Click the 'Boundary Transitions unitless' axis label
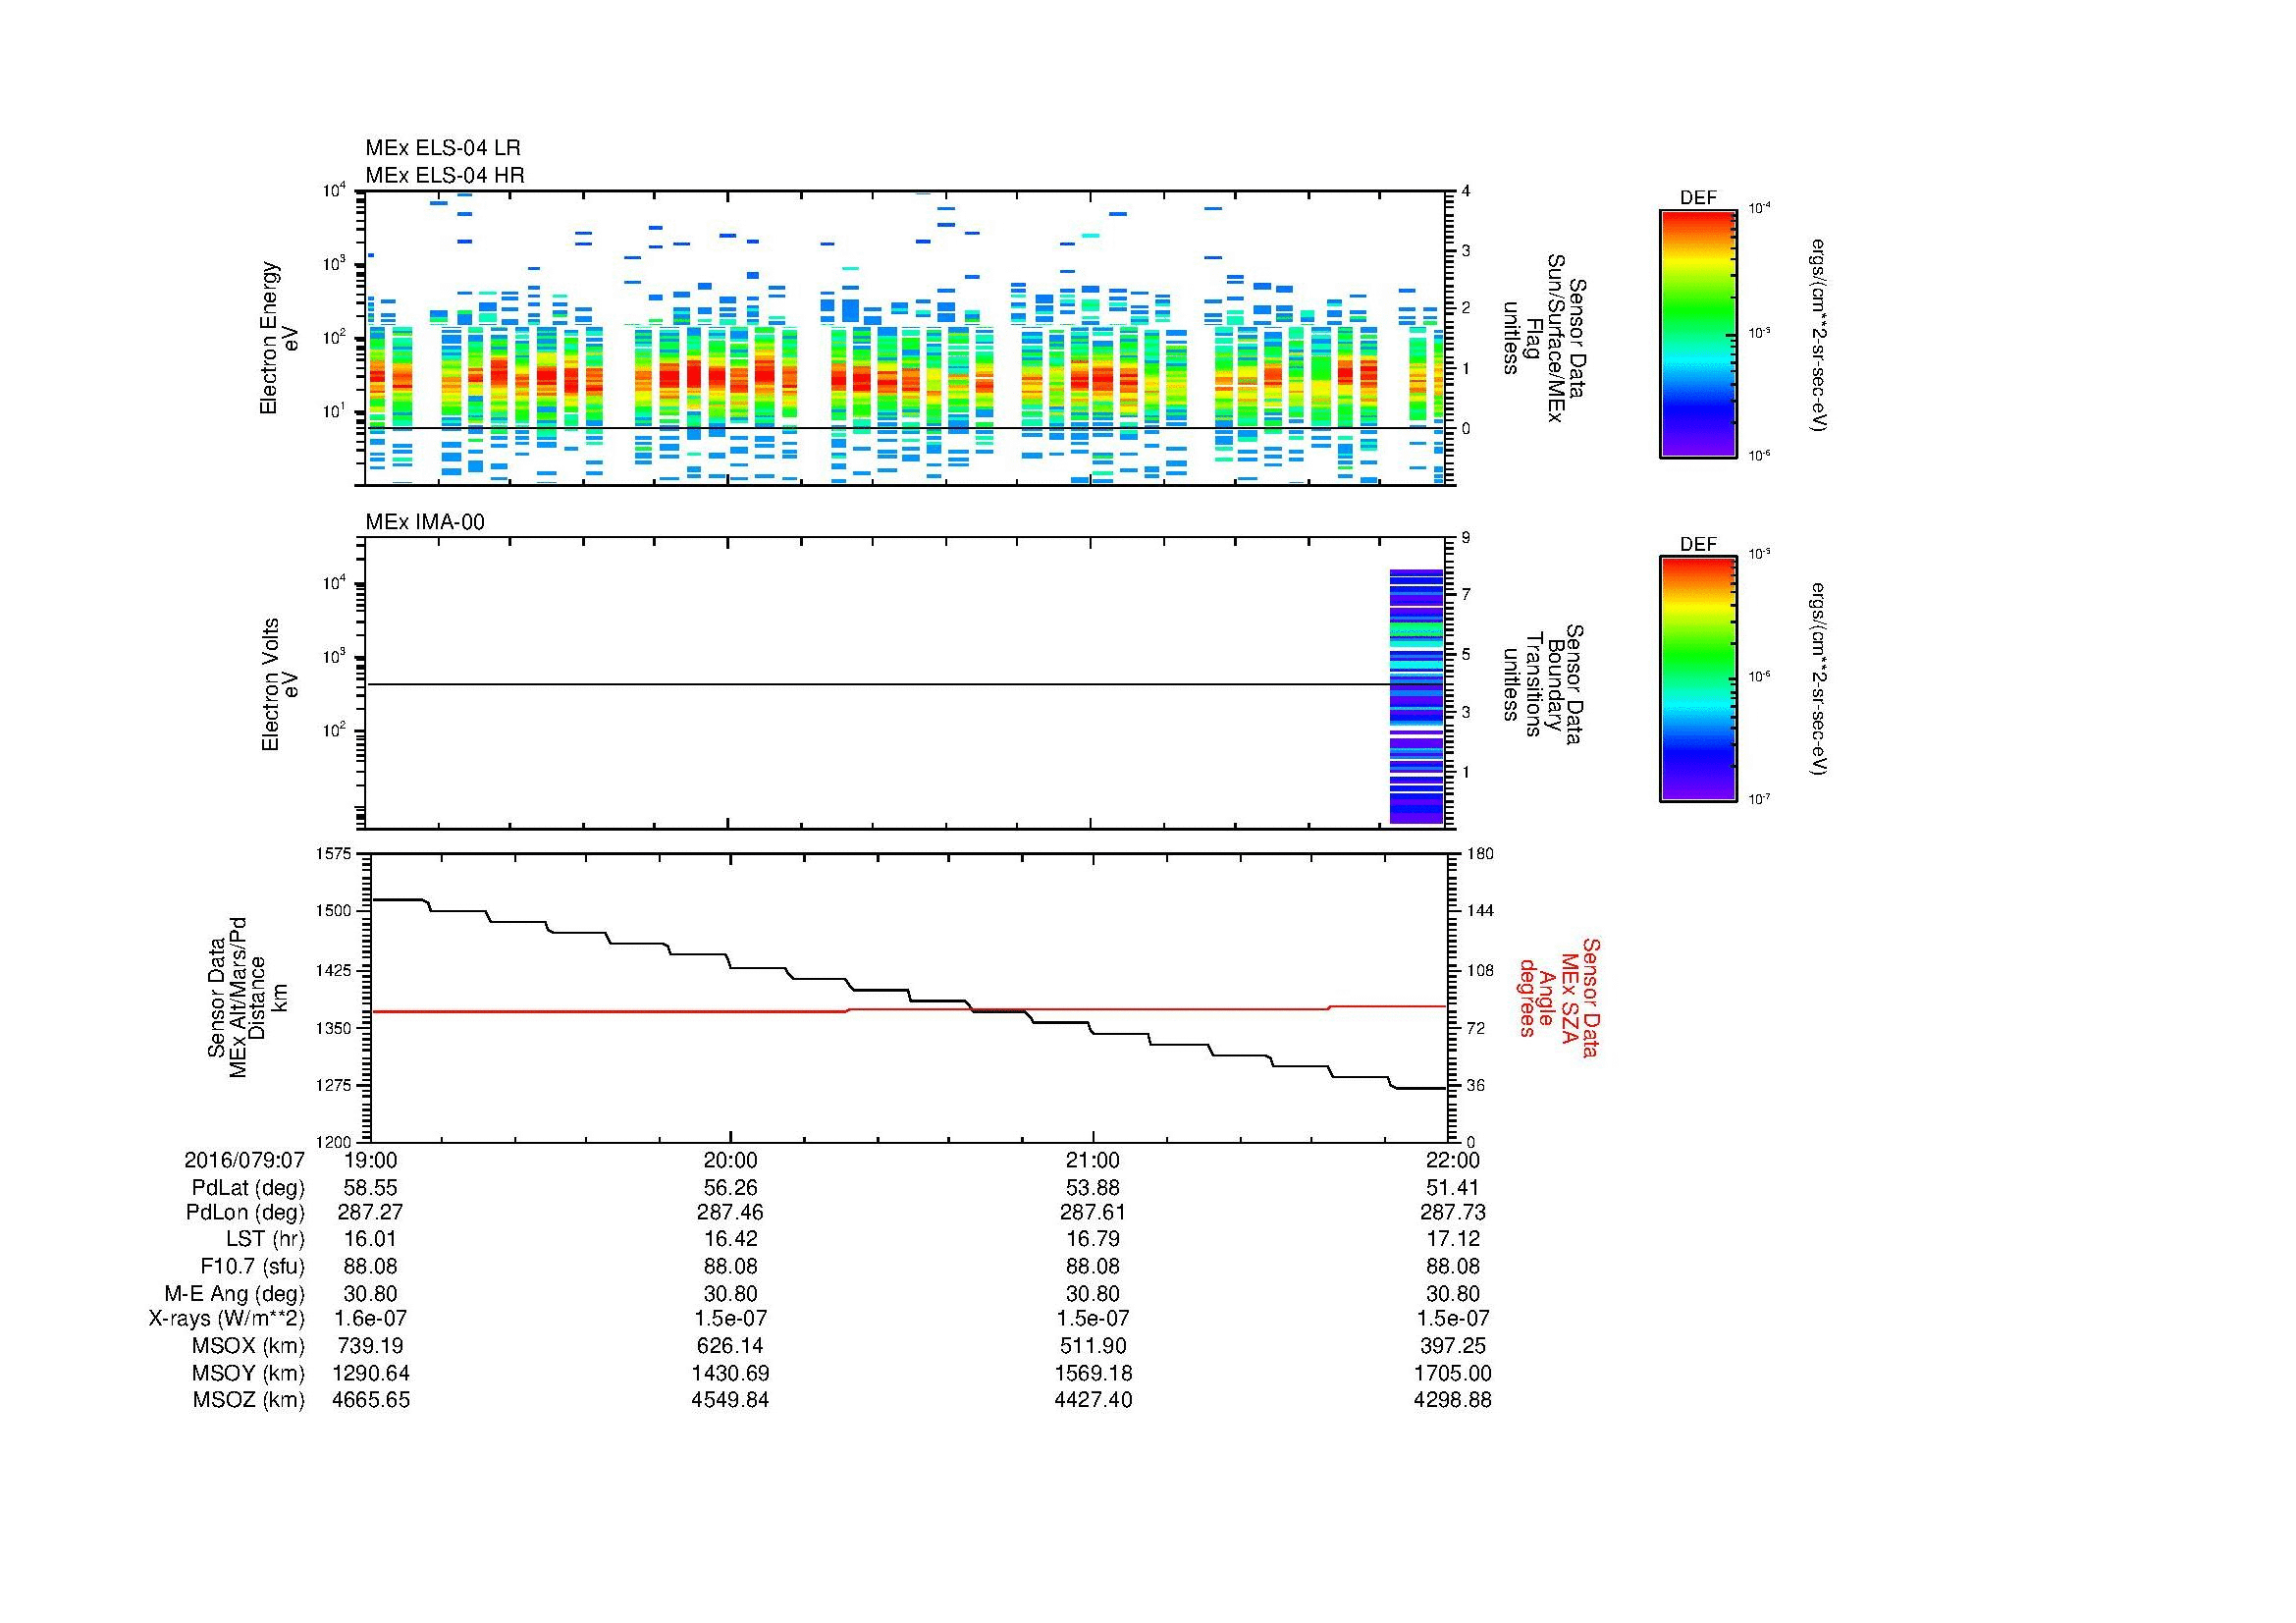The height and width of the screenshot is (1623, 2296). coord(1545,684)
